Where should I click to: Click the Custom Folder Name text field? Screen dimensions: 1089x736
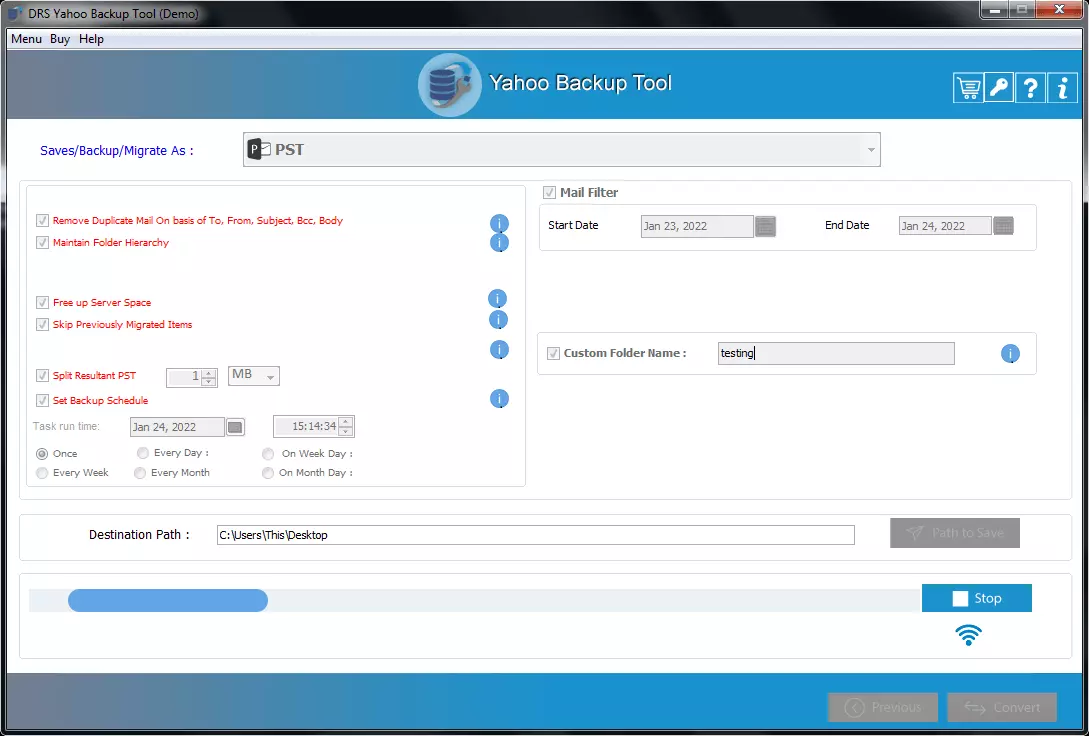coord(836,353)
